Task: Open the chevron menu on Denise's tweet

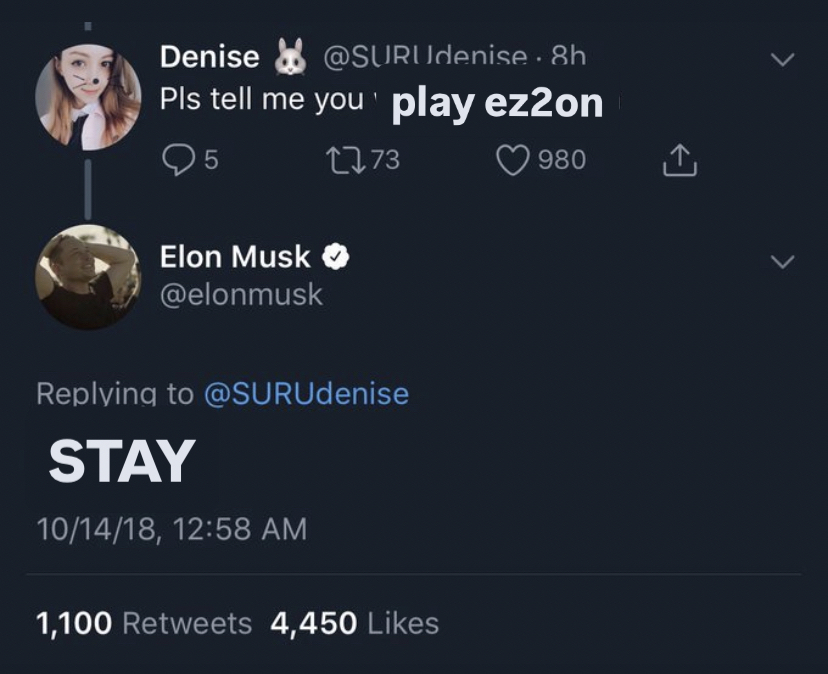Action: (x=783, y=60)
